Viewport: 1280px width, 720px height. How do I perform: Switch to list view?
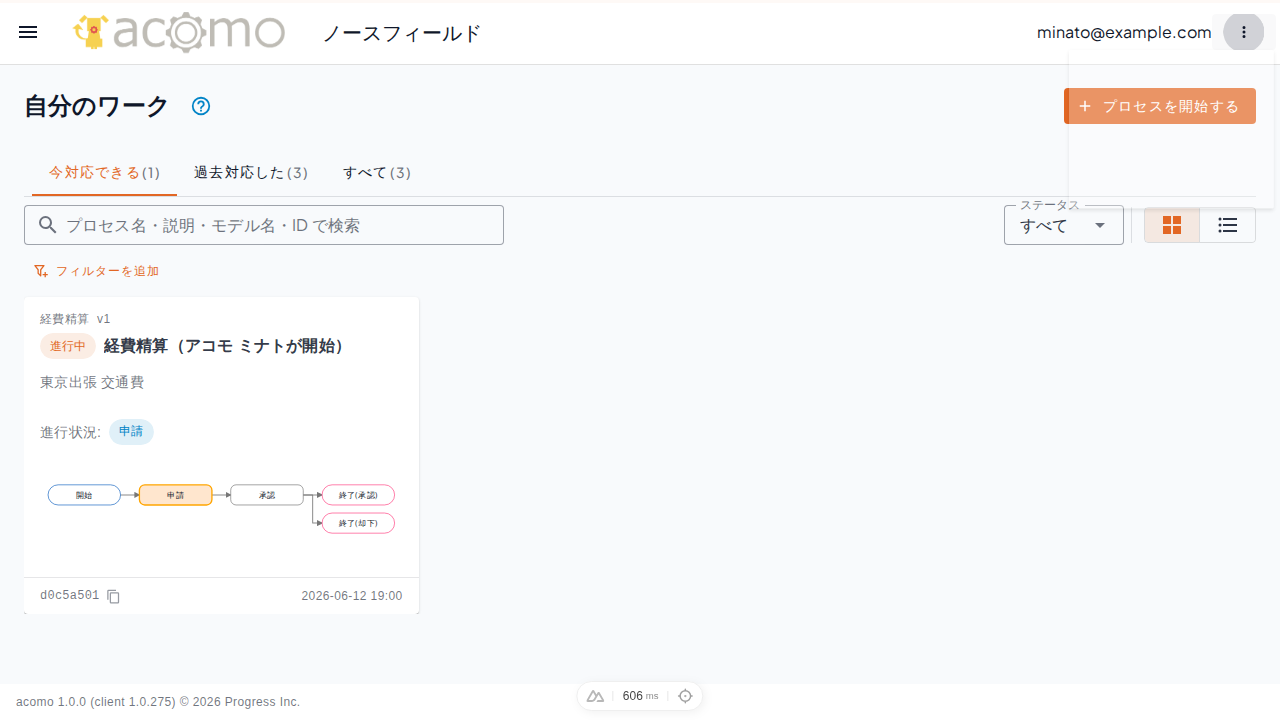click(x=1228, y=225)
